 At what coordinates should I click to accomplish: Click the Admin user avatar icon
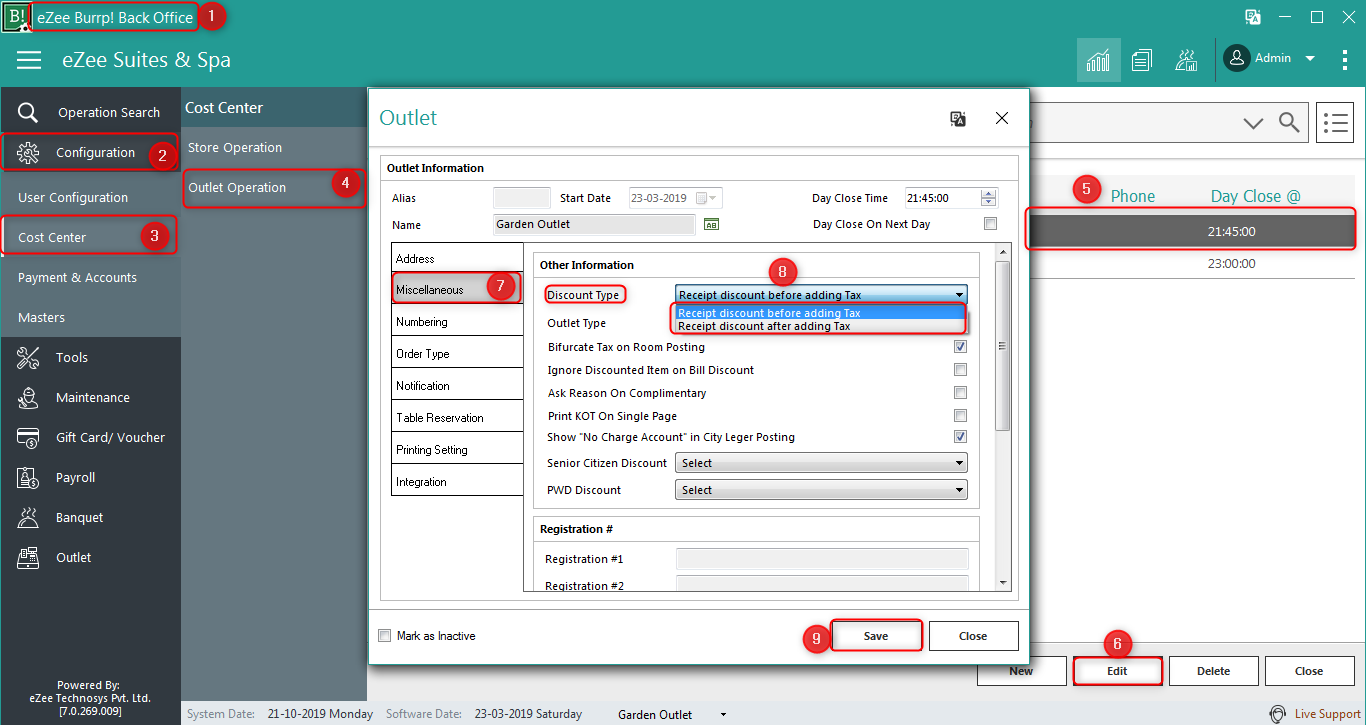tap(1237, 58)
